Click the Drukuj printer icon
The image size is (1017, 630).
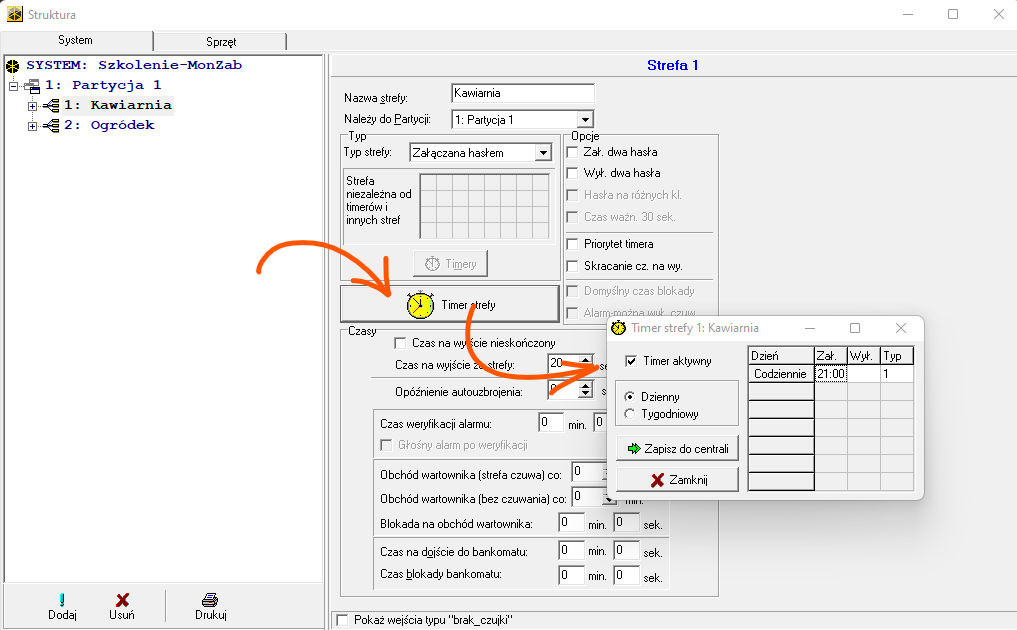click(210, 600)
